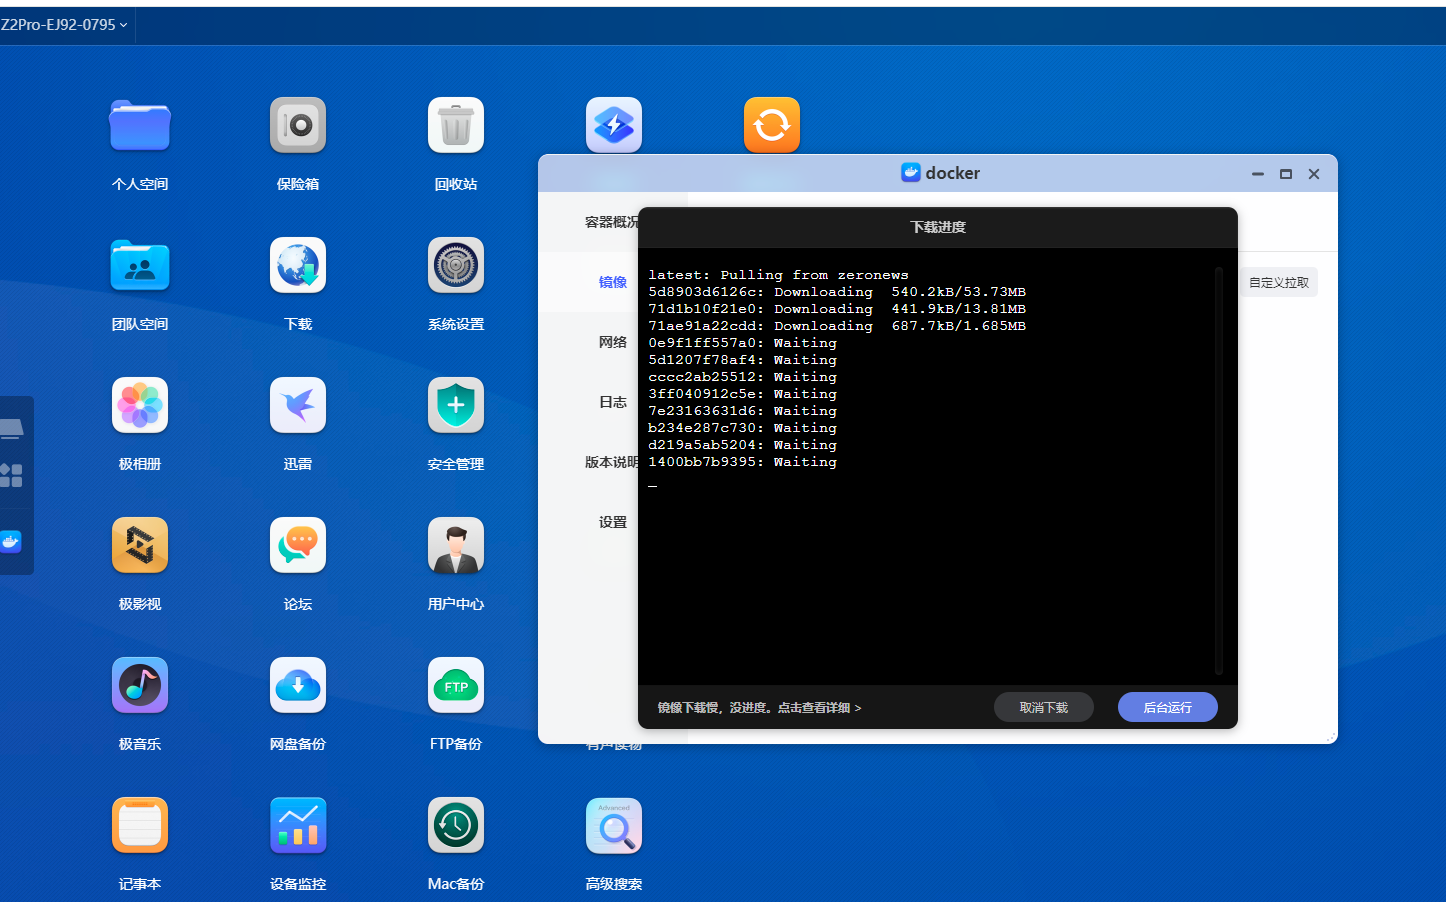Click the laptop icon in left dock

pyautogui.click(x=11, y=429)
